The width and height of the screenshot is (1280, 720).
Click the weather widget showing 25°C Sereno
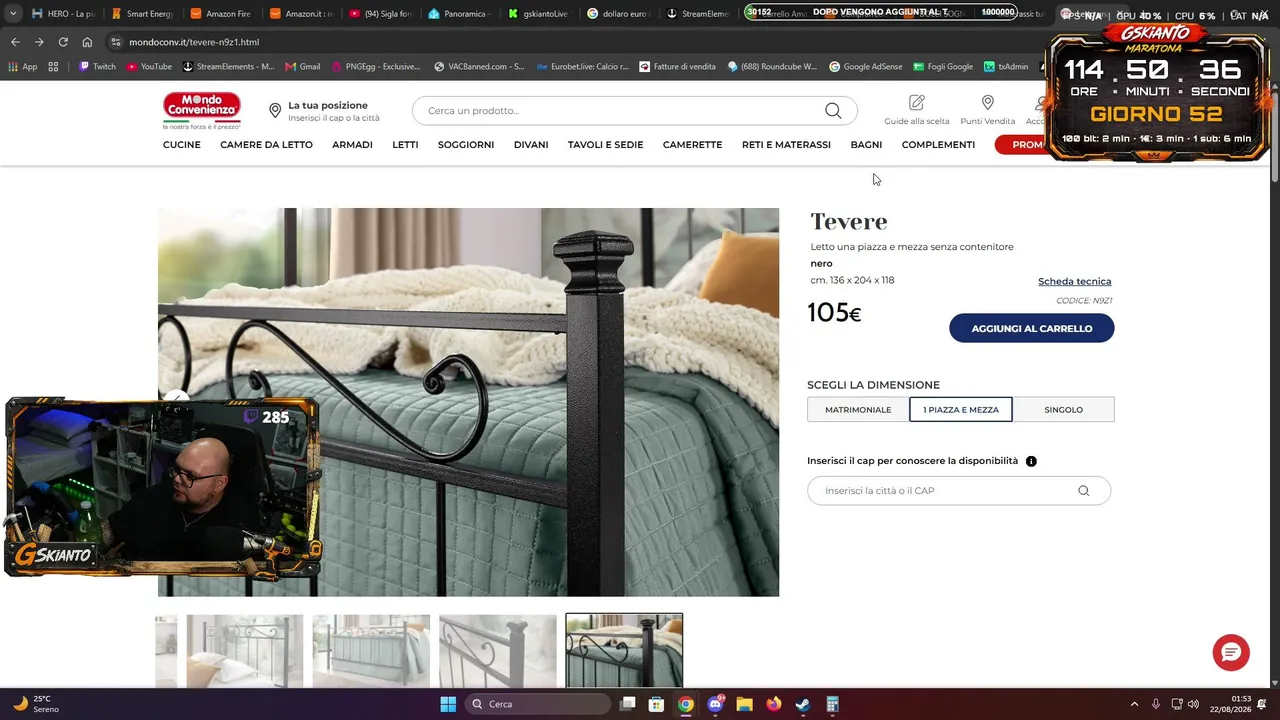(36, 704)
